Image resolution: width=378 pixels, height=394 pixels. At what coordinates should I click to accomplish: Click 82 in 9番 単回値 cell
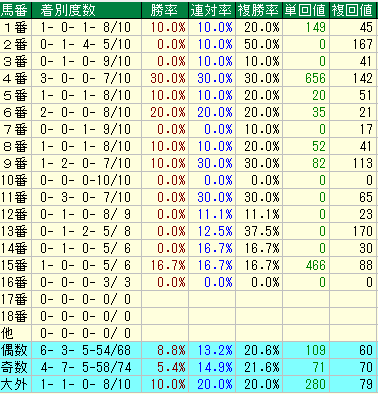319,163
